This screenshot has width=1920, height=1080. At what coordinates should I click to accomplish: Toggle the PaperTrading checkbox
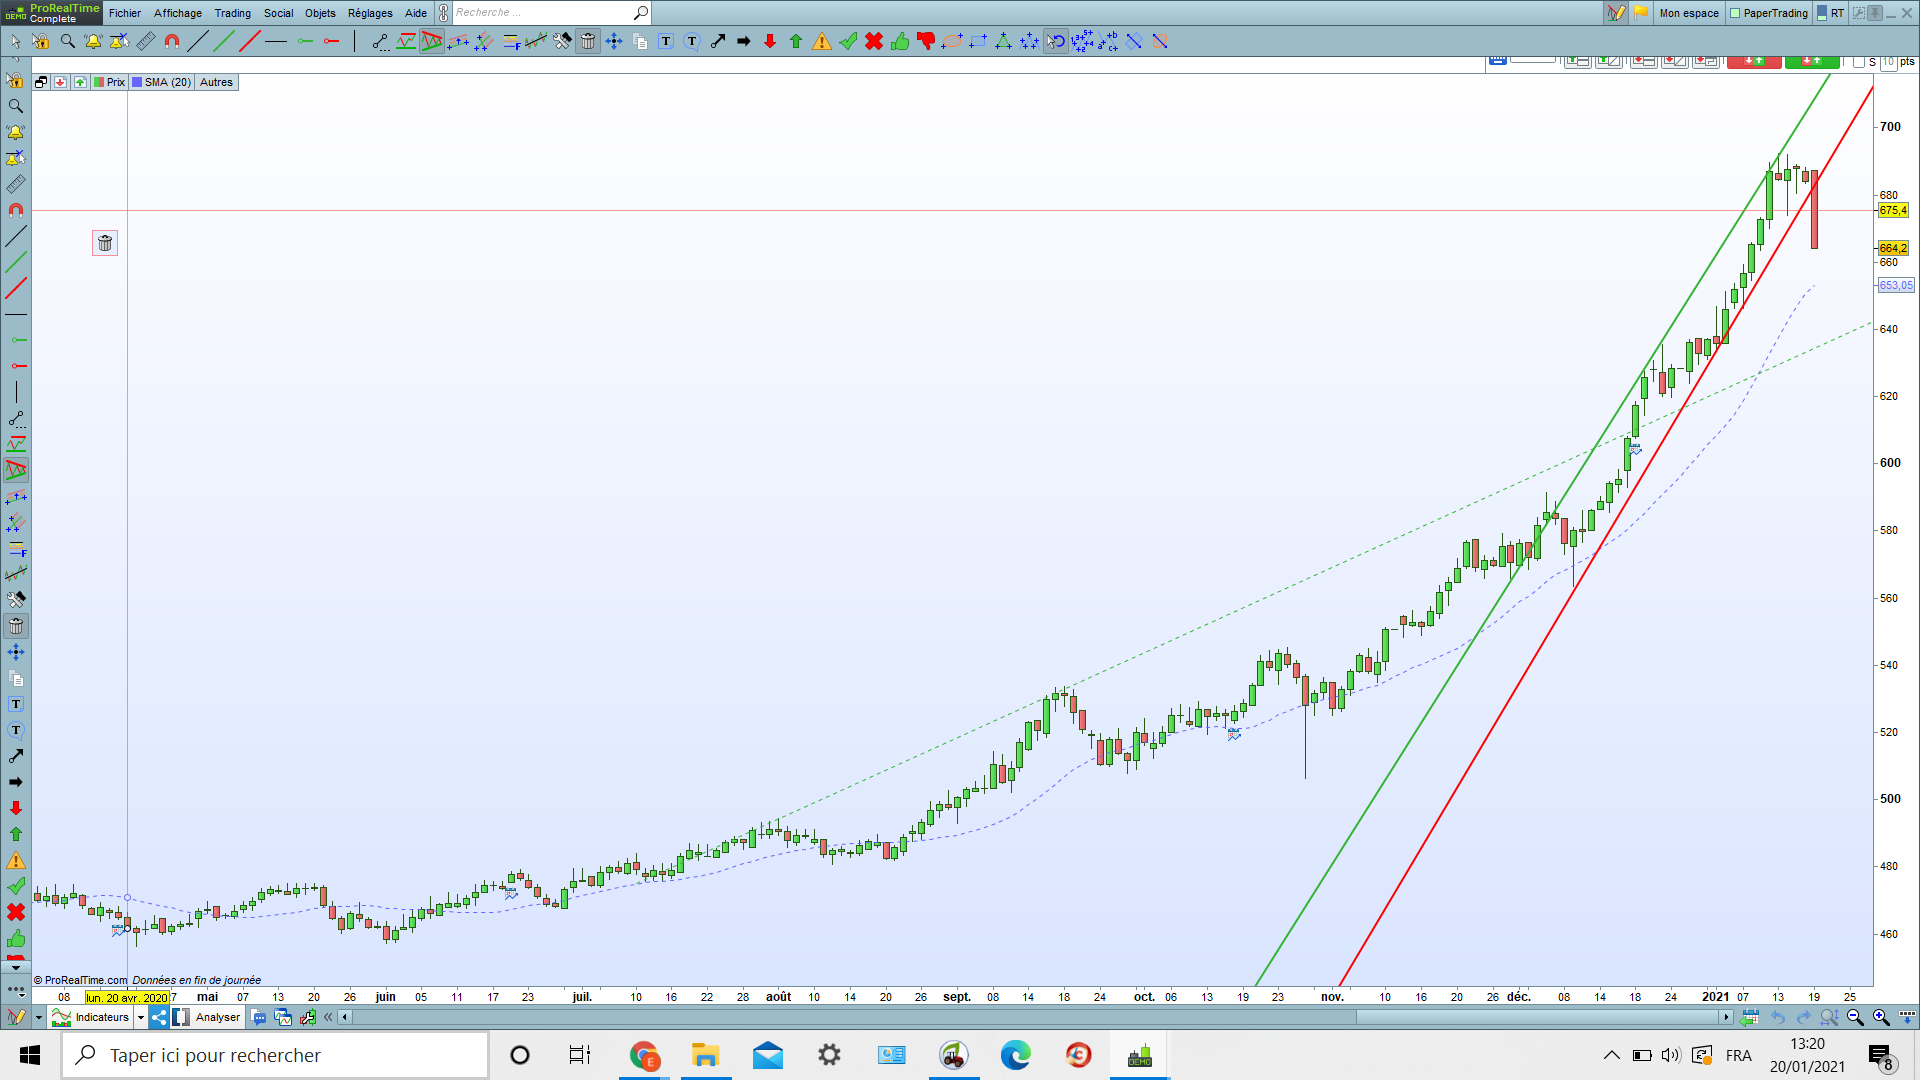point(1736,13)
